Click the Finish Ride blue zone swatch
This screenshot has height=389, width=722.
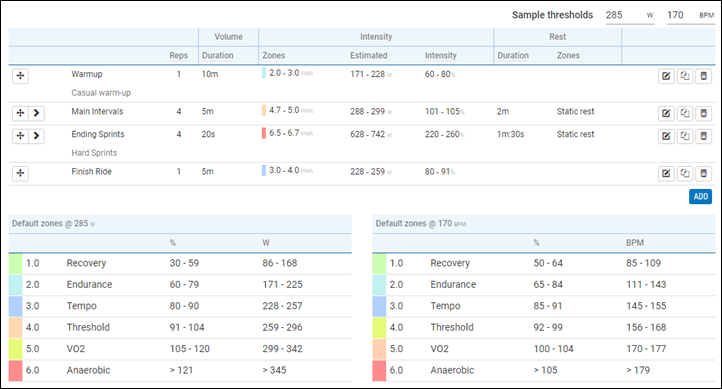click(x=264, y=170)
